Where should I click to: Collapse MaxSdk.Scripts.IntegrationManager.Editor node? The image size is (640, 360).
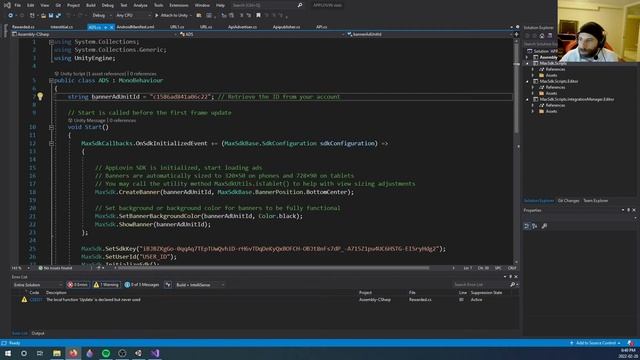(527, 99)
